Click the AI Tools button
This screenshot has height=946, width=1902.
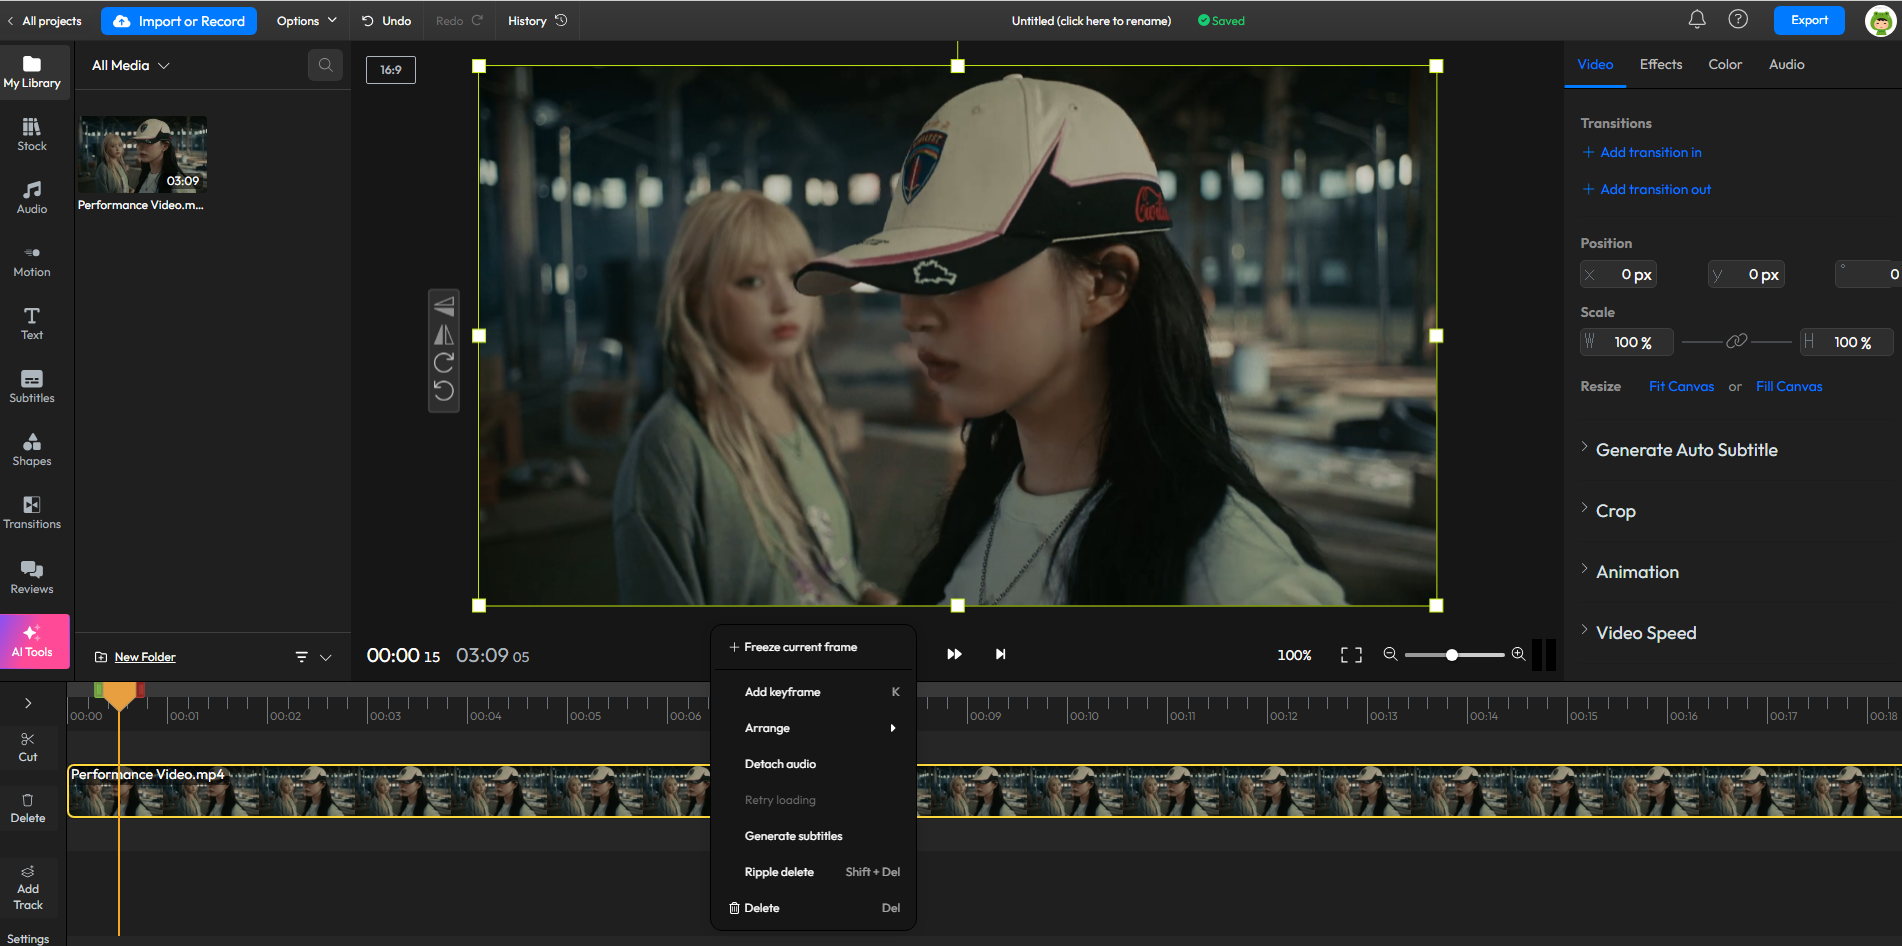tap(34, 641)
